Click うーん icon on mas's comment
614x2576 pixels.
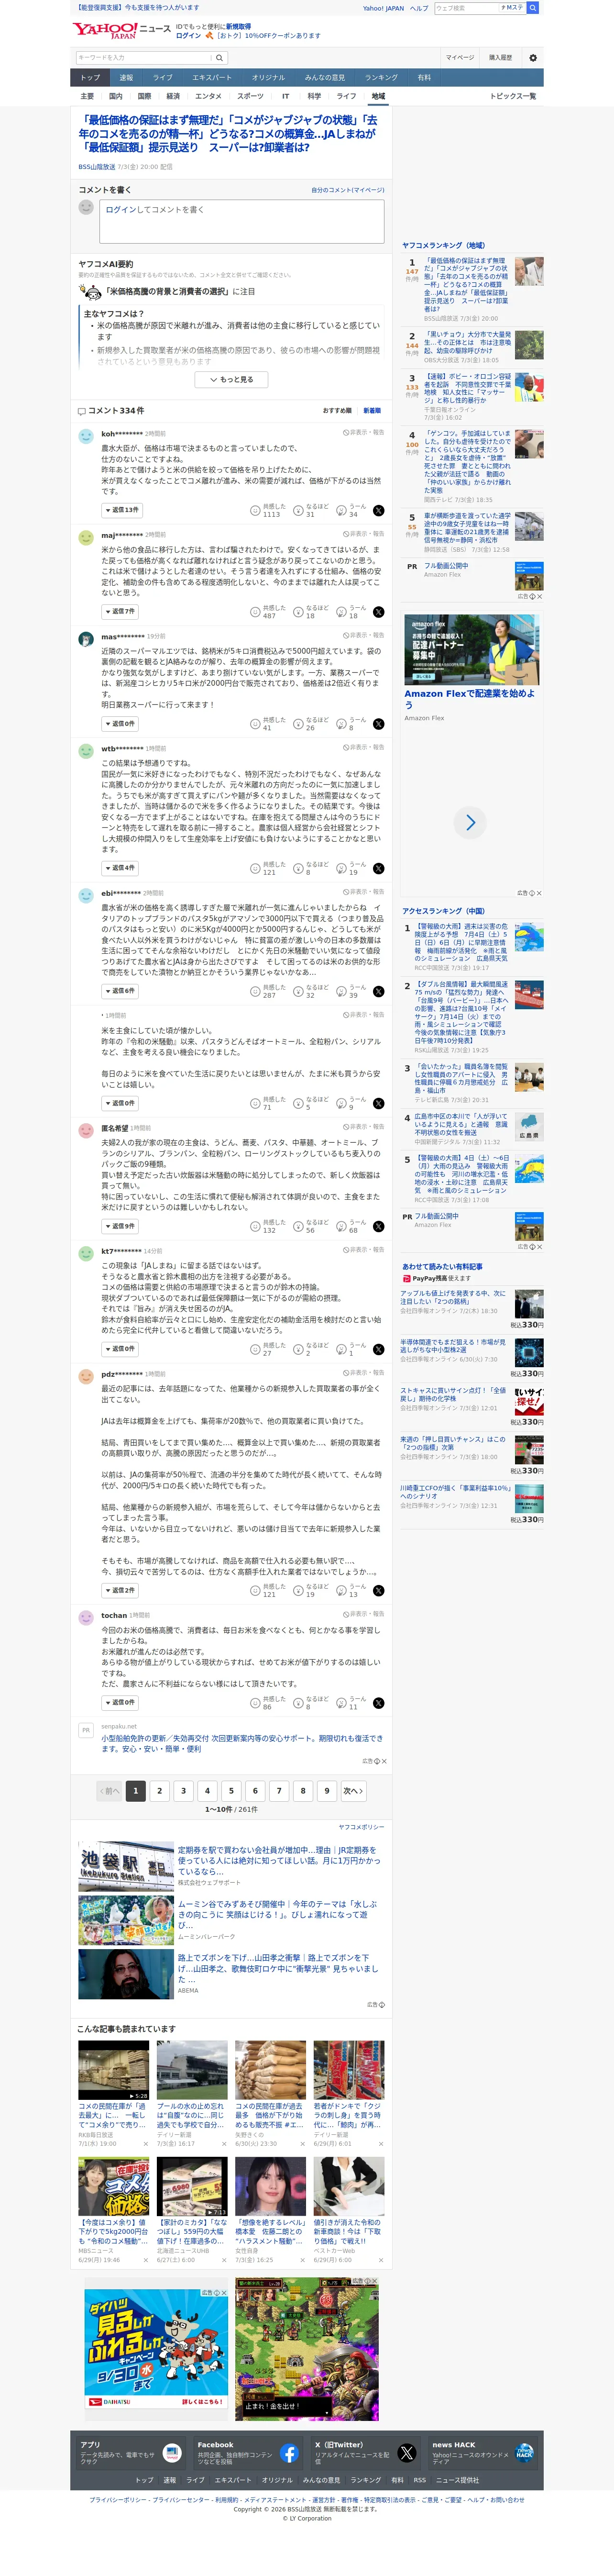(341, 724)
